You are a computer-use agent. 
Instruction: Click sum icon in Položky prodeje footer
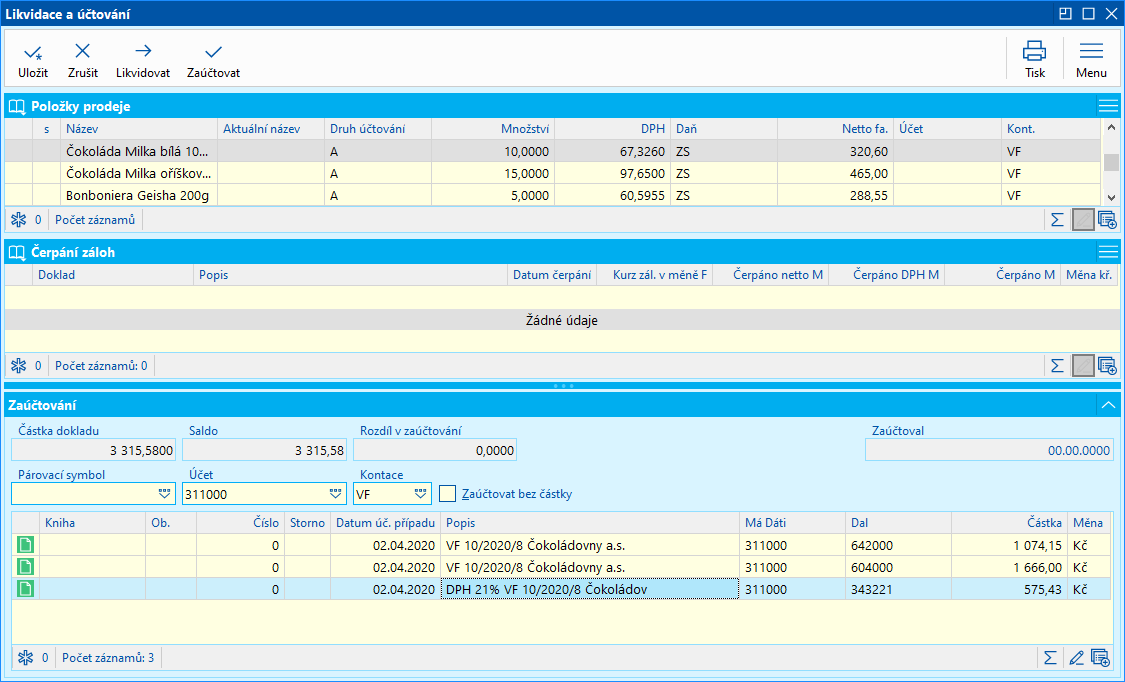coord(1057,220)
